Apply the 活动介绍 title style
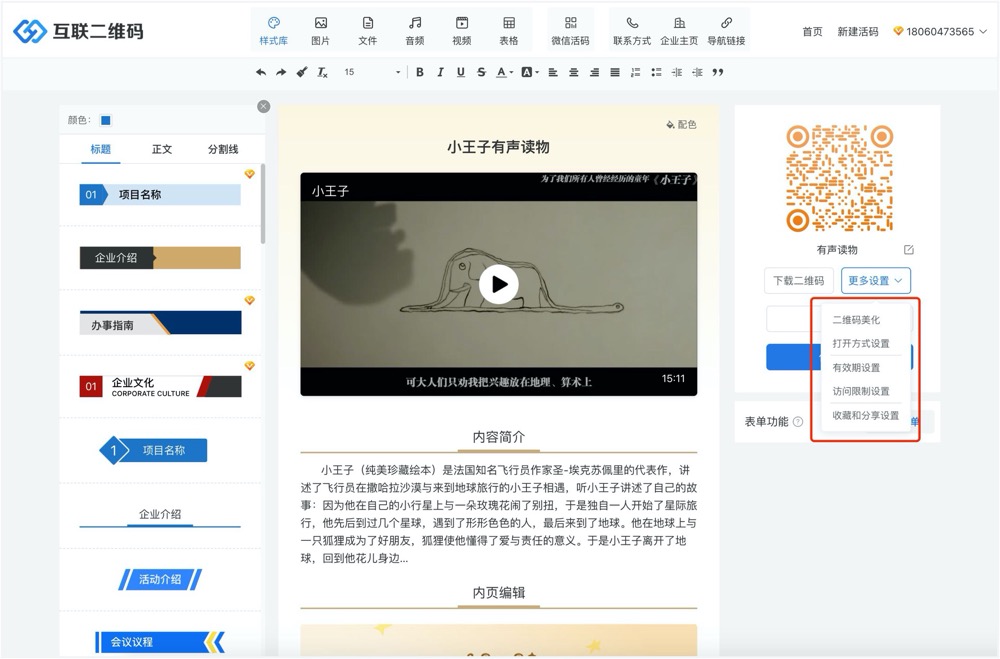This screenshot has width=1000, height=659. 160,579
